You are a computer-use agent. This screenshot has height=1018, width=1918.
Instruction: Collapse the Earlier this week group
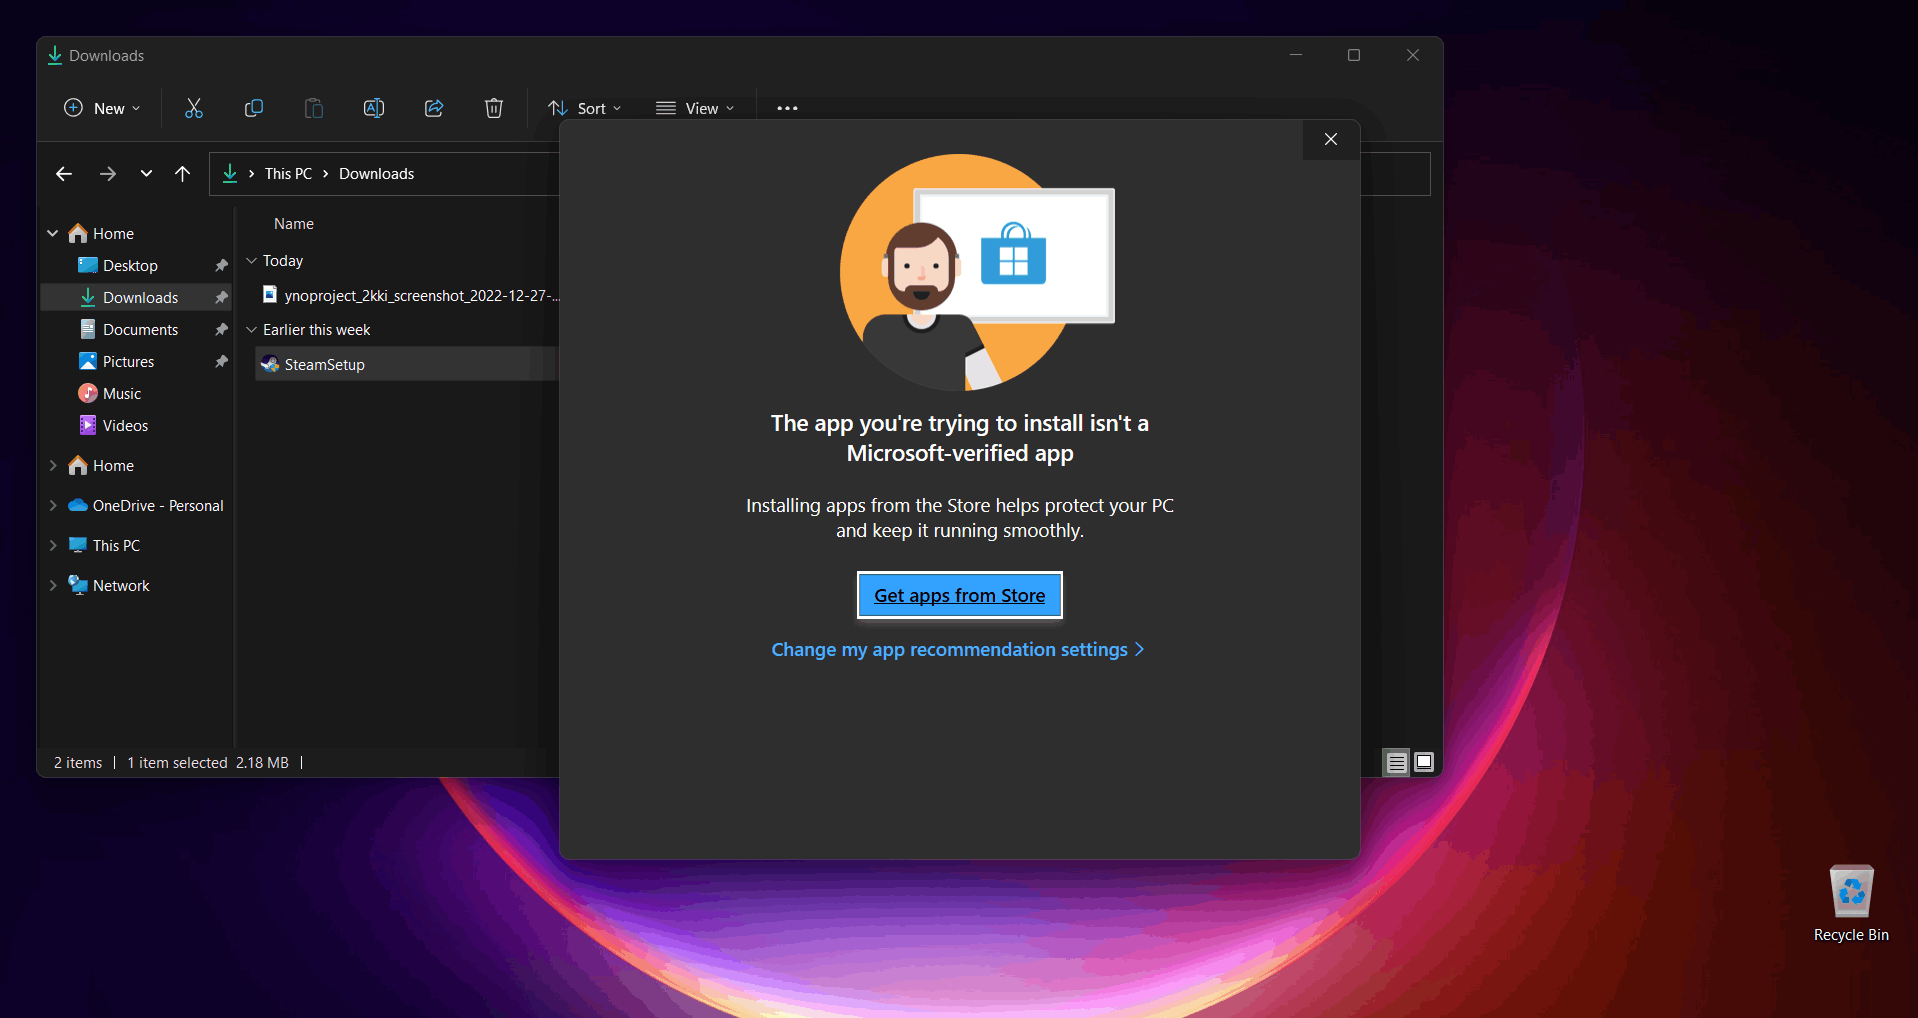click(x=252, y=330)
